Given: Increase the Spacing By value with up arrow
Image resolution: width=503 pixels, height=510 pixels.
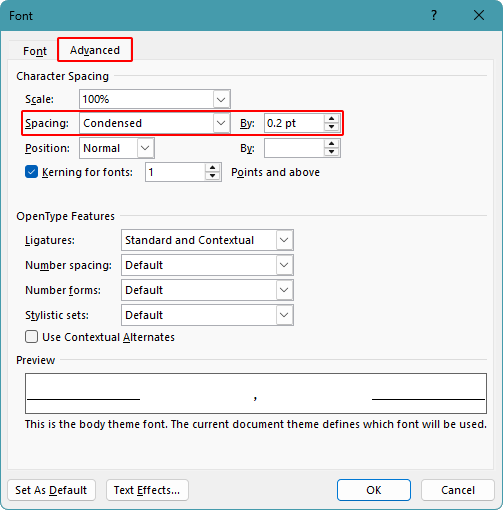Looking at the screenshot, I should click(x=331, y=119).
